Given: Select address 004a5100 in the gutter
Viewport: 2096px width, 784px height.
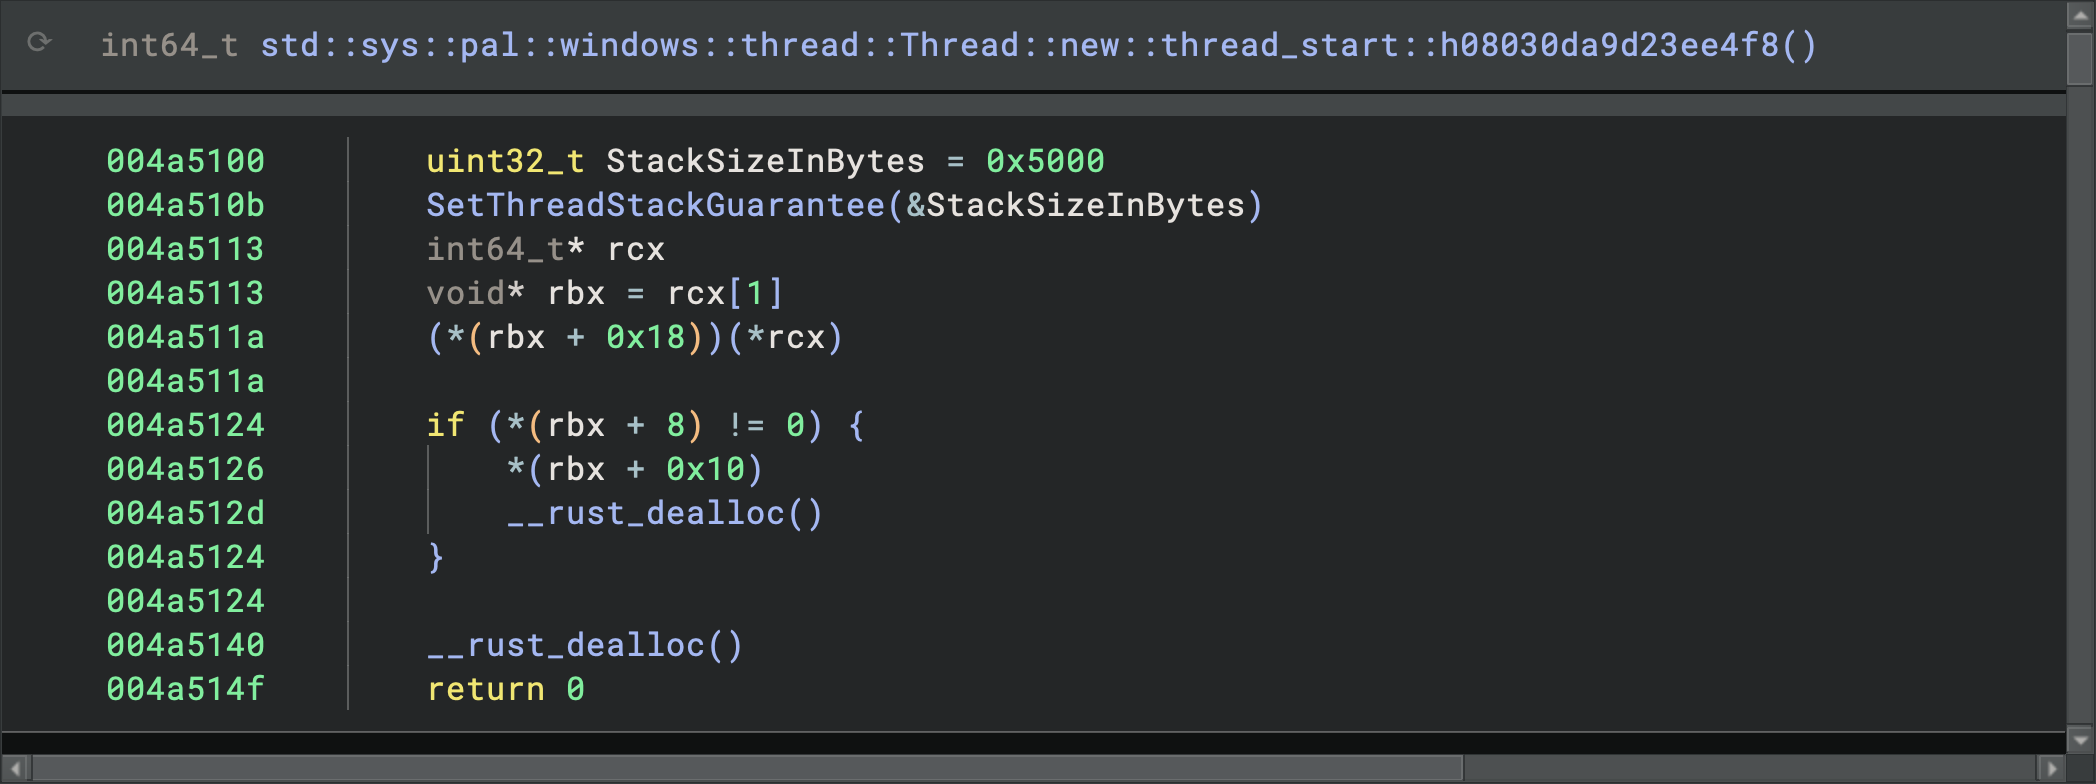Looking at the screenshot, I should [x=185, y=161].
